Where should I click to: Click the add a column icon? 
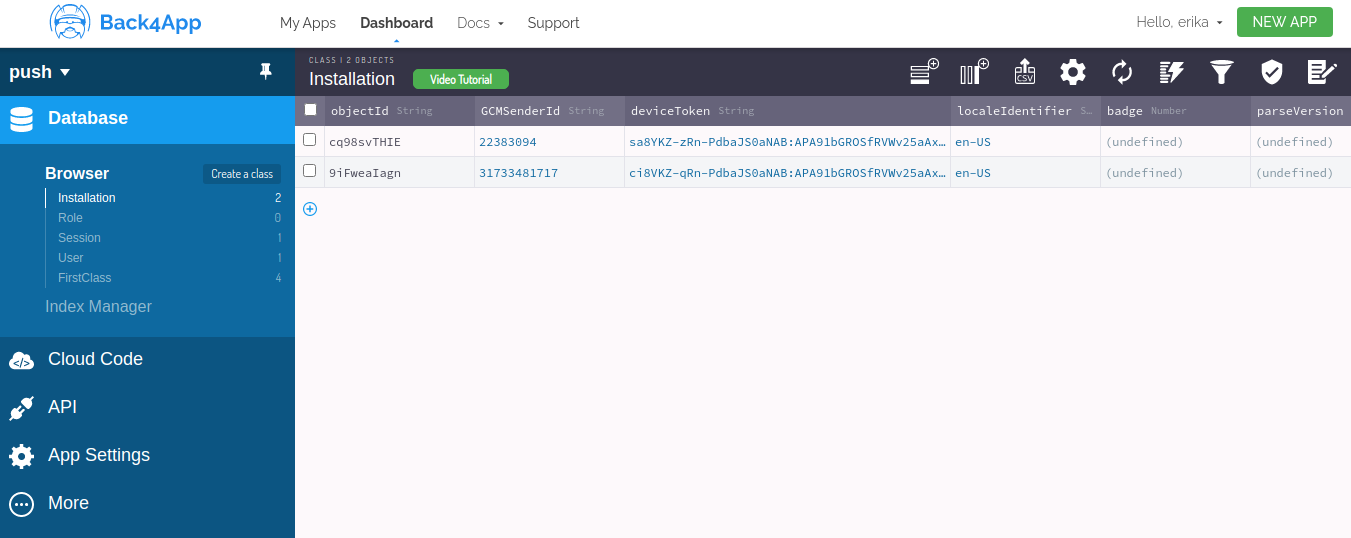(974, 72)
